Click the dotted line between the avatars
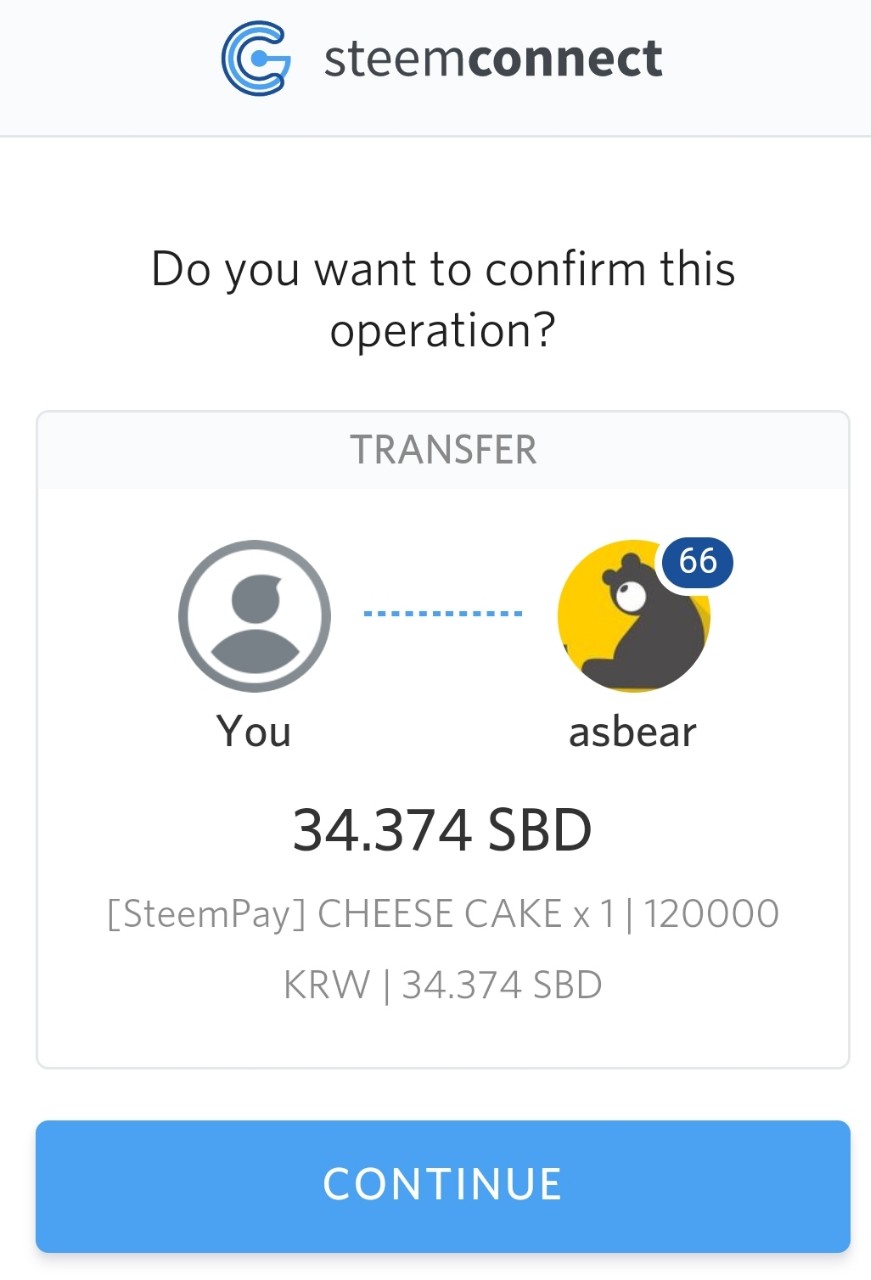This screenshot has width=871, height=1280. tap(442, 613)
